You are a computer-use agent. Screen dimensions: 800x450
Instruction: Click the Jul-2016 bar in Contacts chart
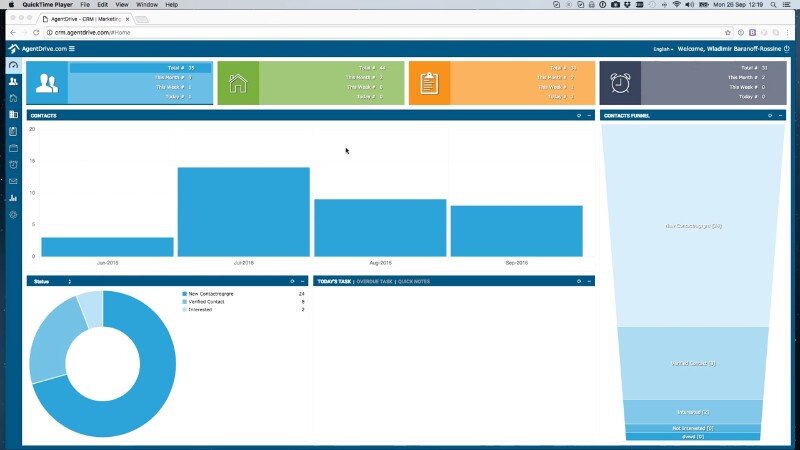[243, 211]
